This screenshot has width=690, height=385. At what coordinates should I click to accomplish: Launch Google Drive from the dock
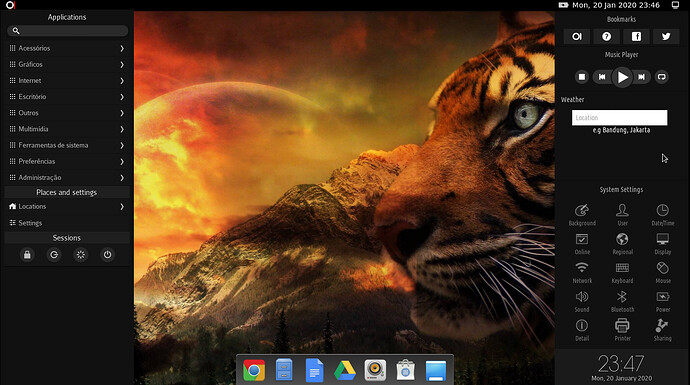click(345, 370)
